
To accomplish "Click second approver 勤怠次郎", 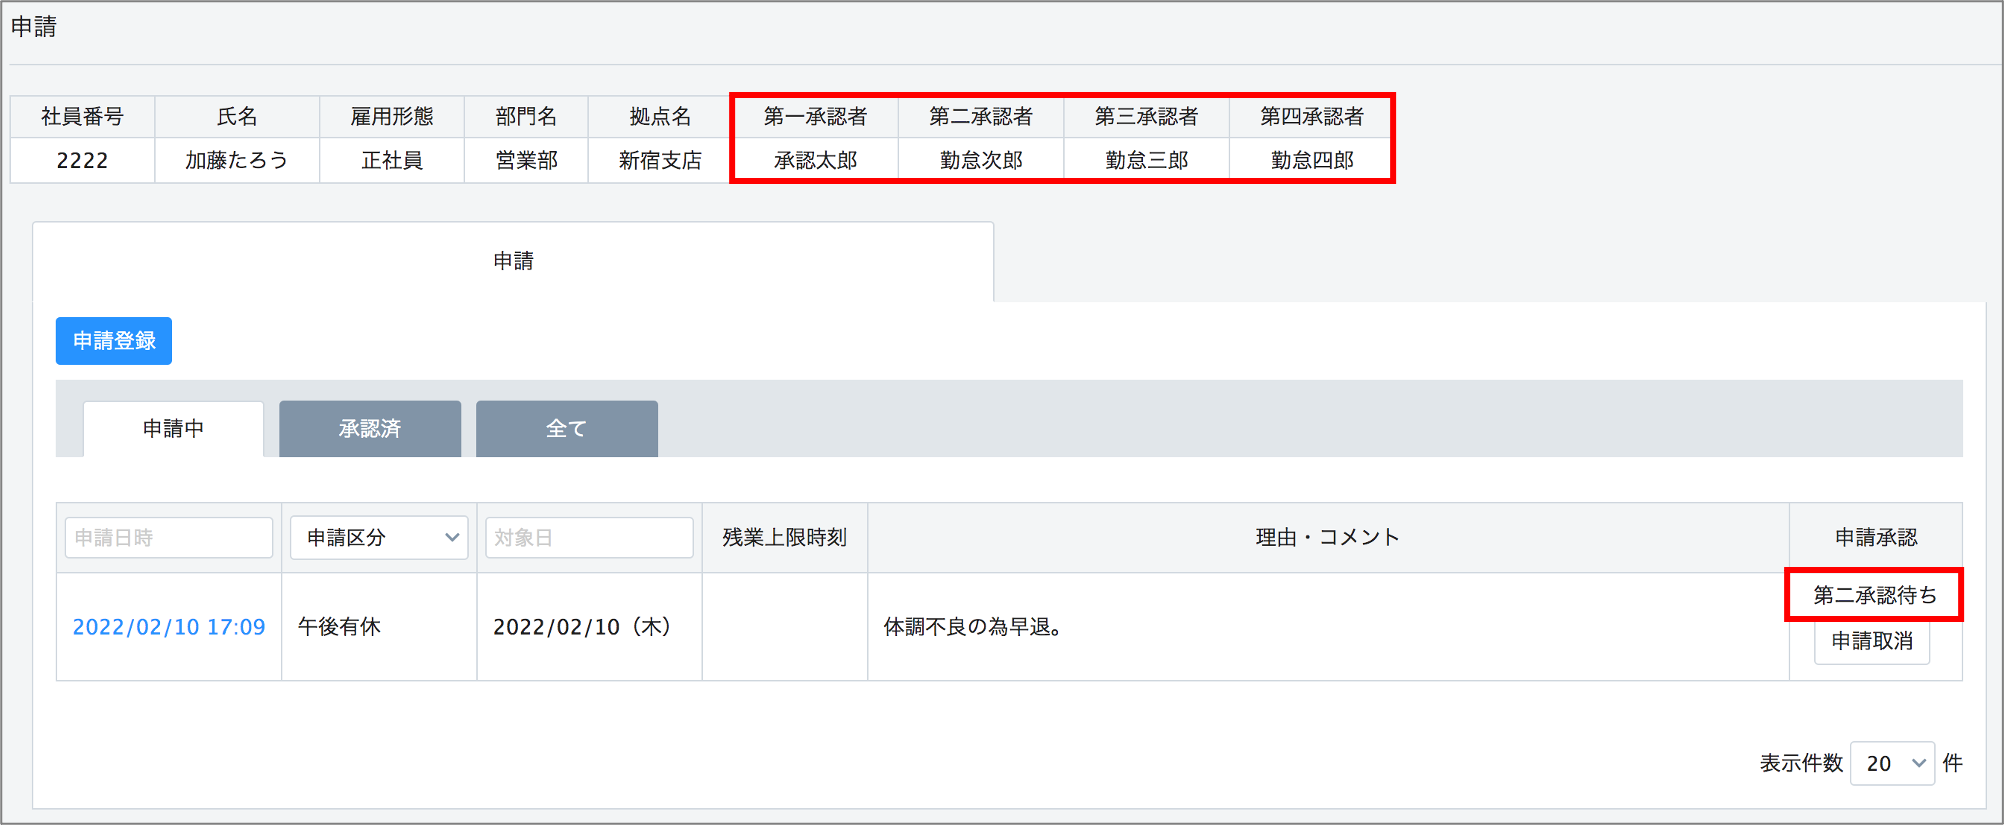I will pyautogui.click(x=981, y=161).
